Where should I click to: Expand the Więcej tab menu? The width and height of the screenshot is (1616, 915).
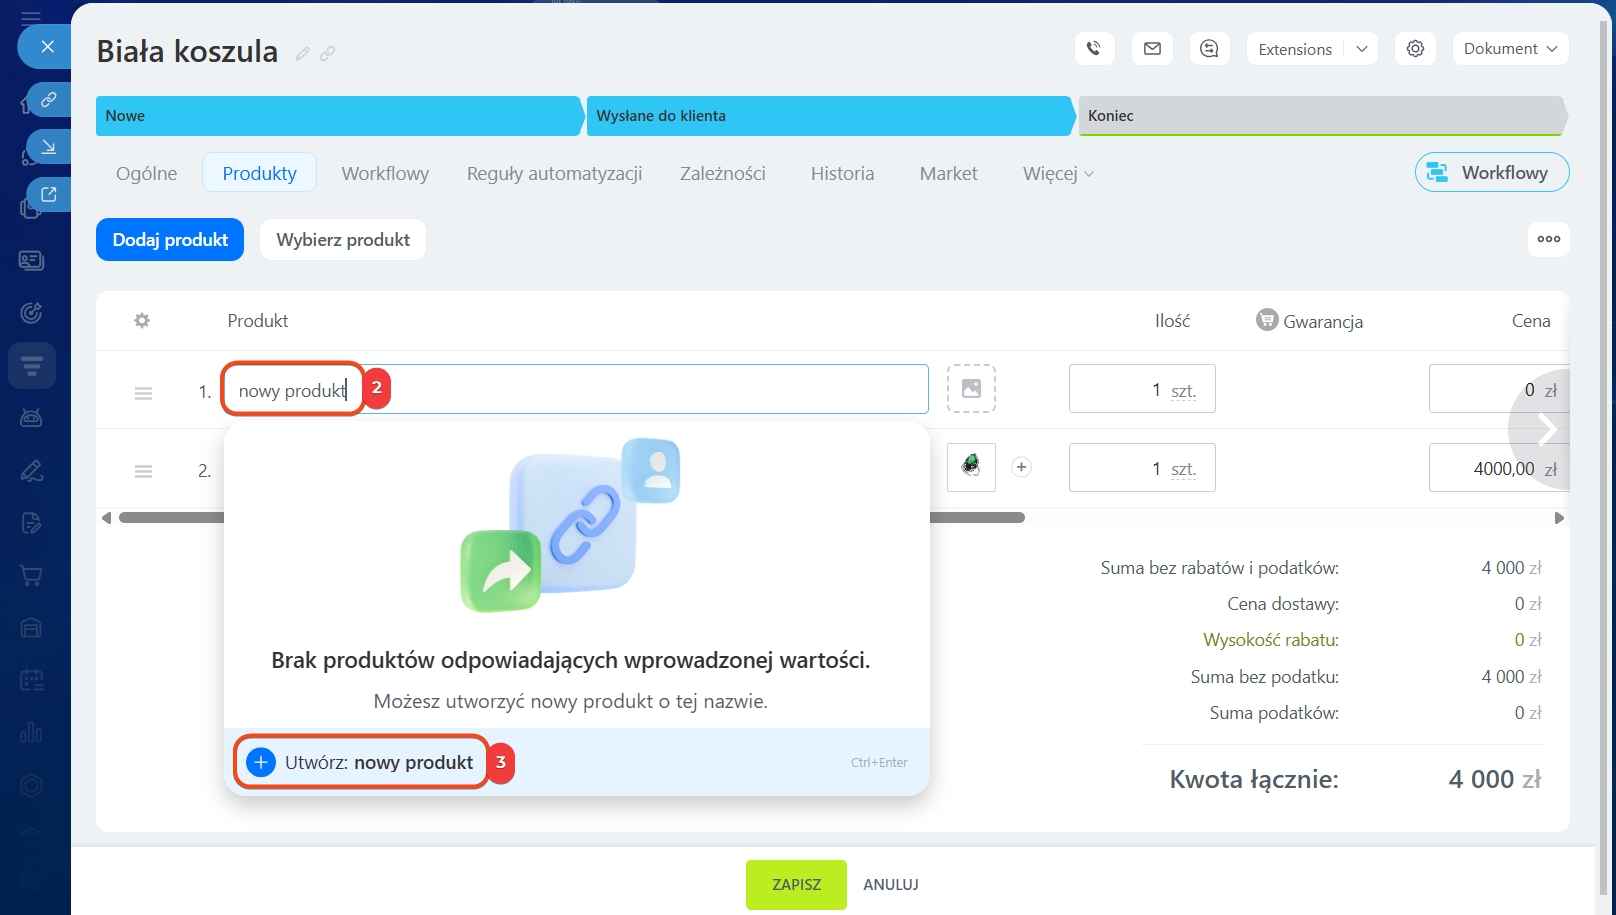pos(1057,174)
